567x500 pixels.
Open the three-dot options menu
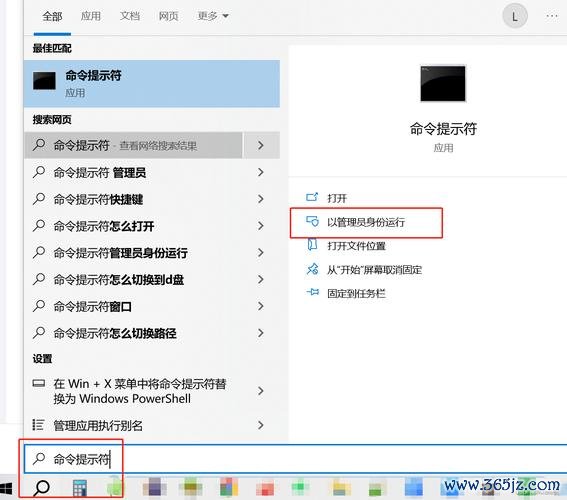(552, 16)
